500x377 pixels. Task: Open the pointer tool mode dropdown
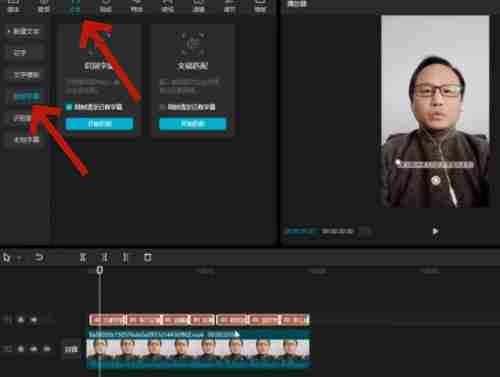[19, 258]
